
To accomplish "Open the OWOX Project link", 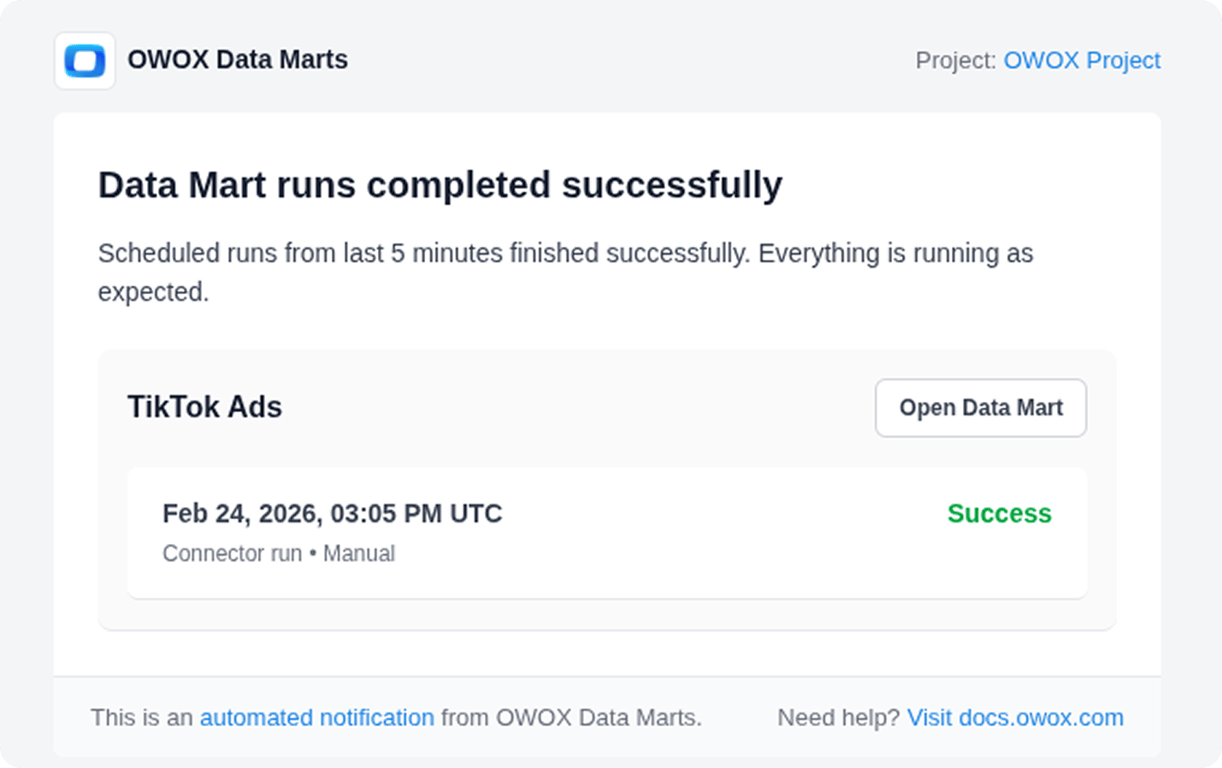I will (x=1082, y=60).
